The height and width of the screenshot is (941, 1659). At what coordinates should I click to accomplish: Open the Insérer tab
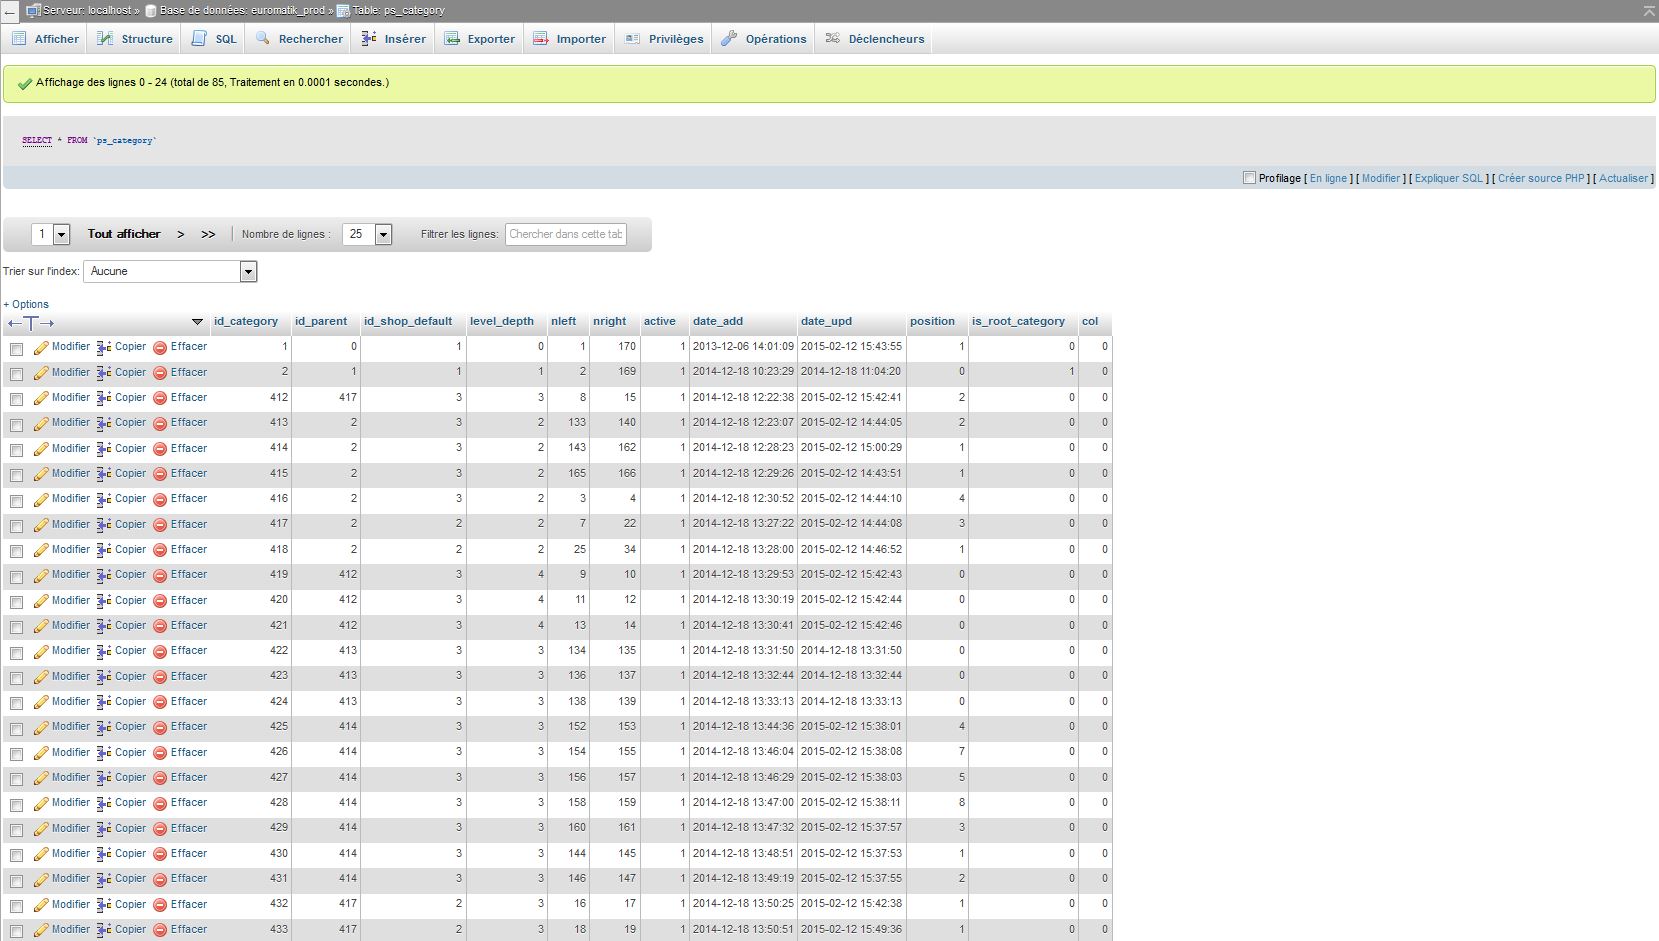(393, 39)
